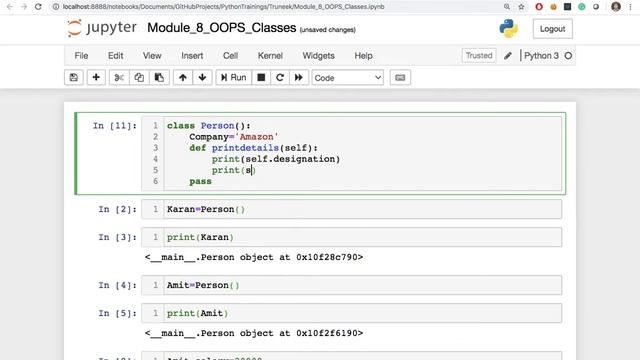Click code line Company='Amazon'

tap(234, 137)
